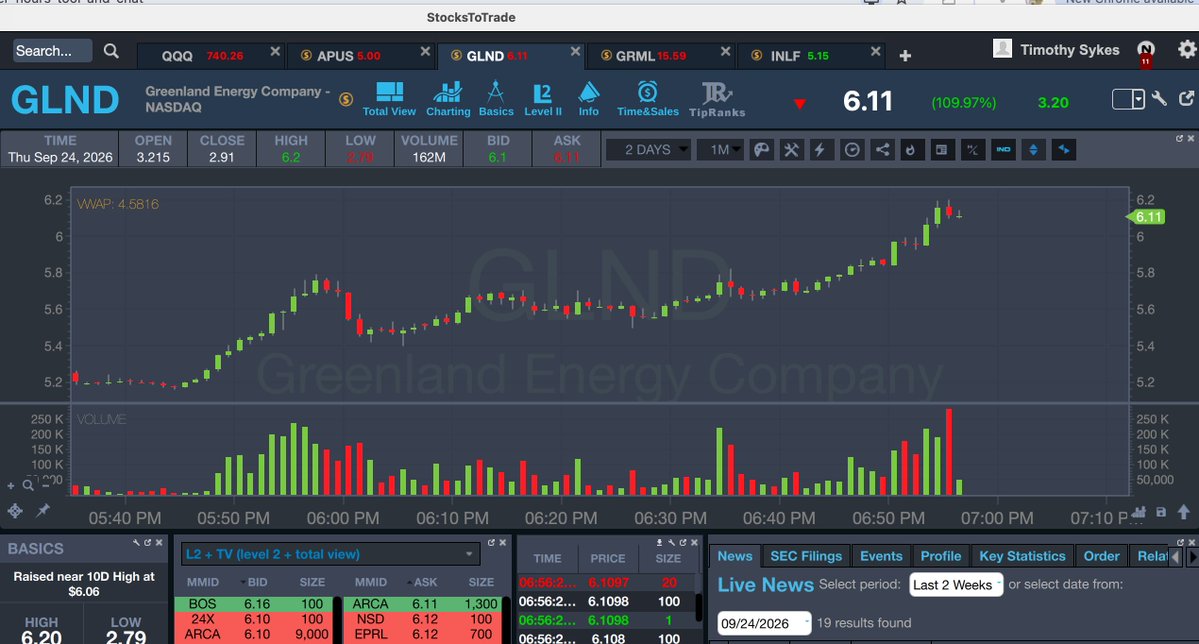
Task: Click the up arrow icon below chart
Action: [x=1184, y=512]
